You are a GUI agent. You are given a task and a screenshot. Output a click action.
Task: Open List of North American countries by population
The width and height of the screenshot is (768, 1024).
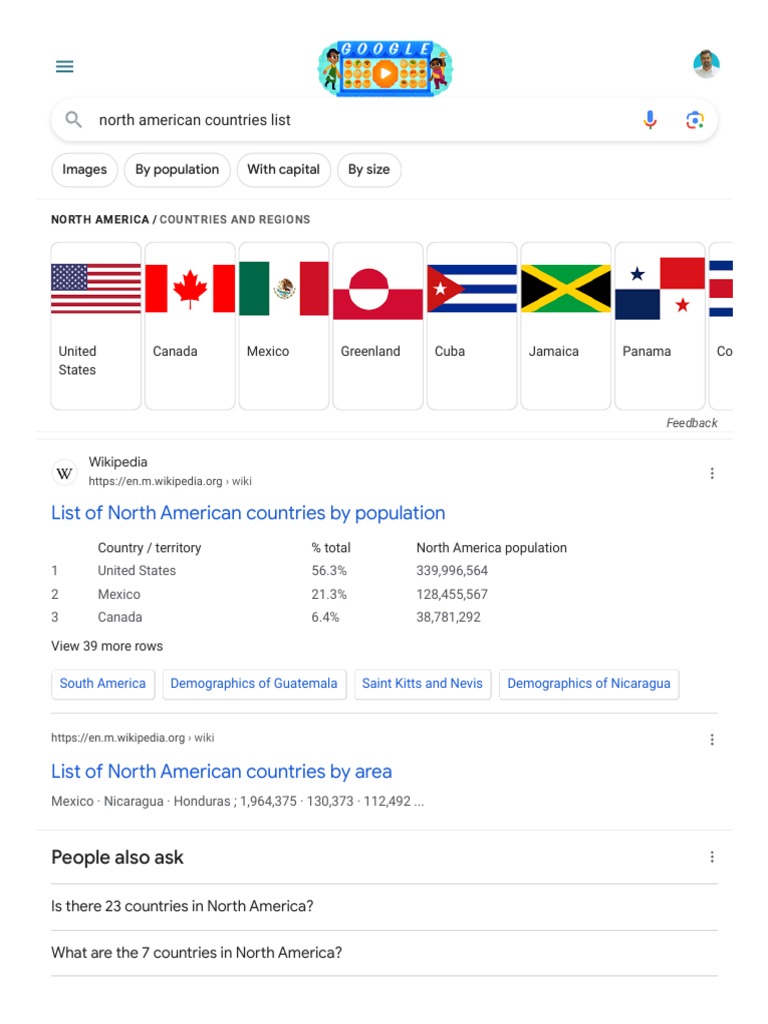coord(248,513)
